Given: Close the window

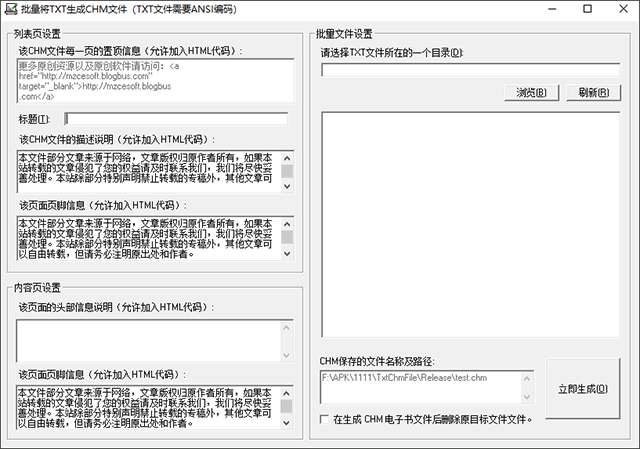Looking at the screenshot, I should [x=623, y=9].
